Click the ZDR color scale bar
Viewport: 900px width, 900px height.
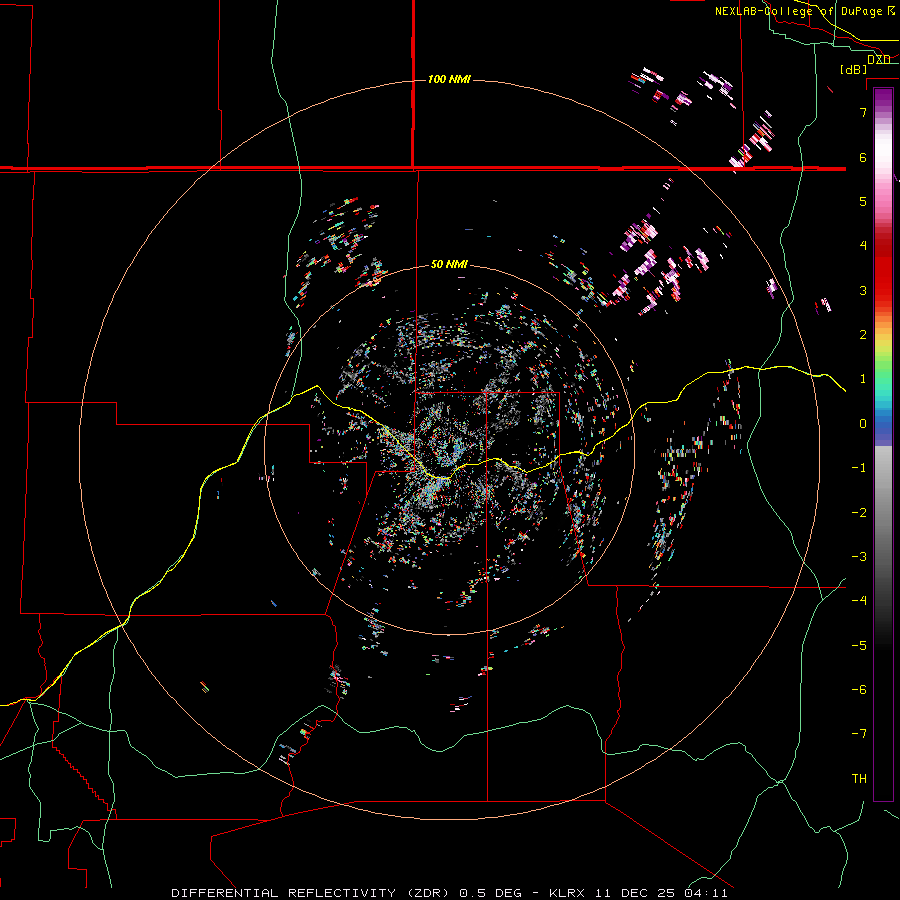[x=883, y=444]
